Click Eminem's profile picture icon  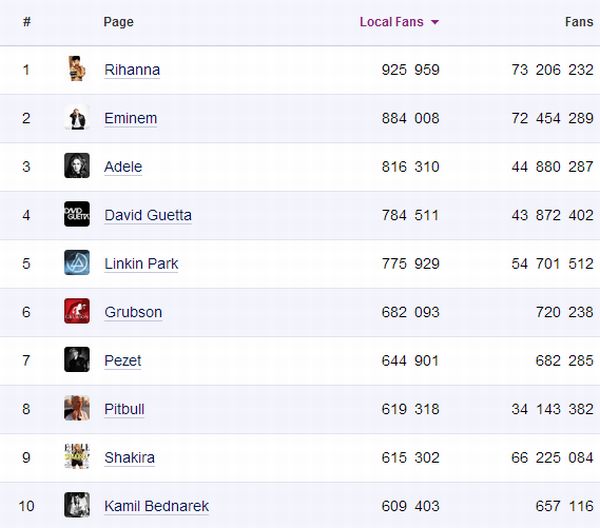pos(77,118)
